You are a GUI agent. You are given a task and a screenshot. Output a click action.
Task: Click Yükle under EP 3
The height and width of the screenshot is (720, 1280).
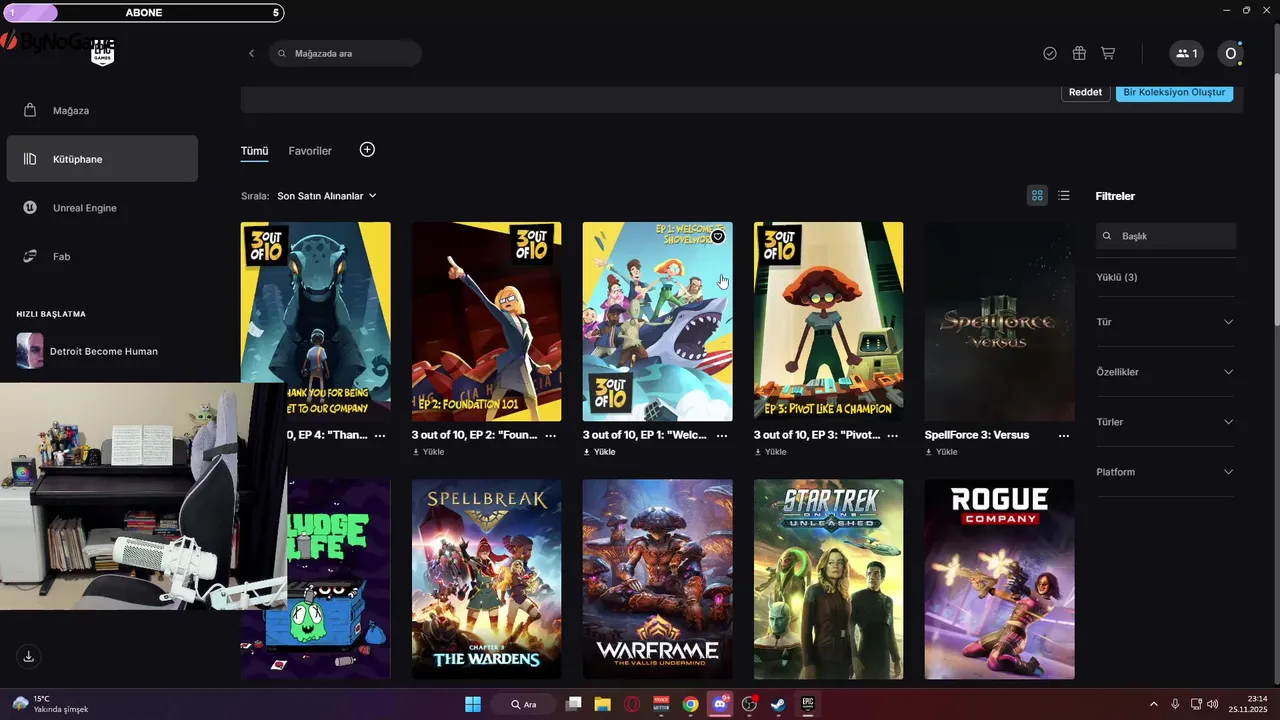[770, 452]
